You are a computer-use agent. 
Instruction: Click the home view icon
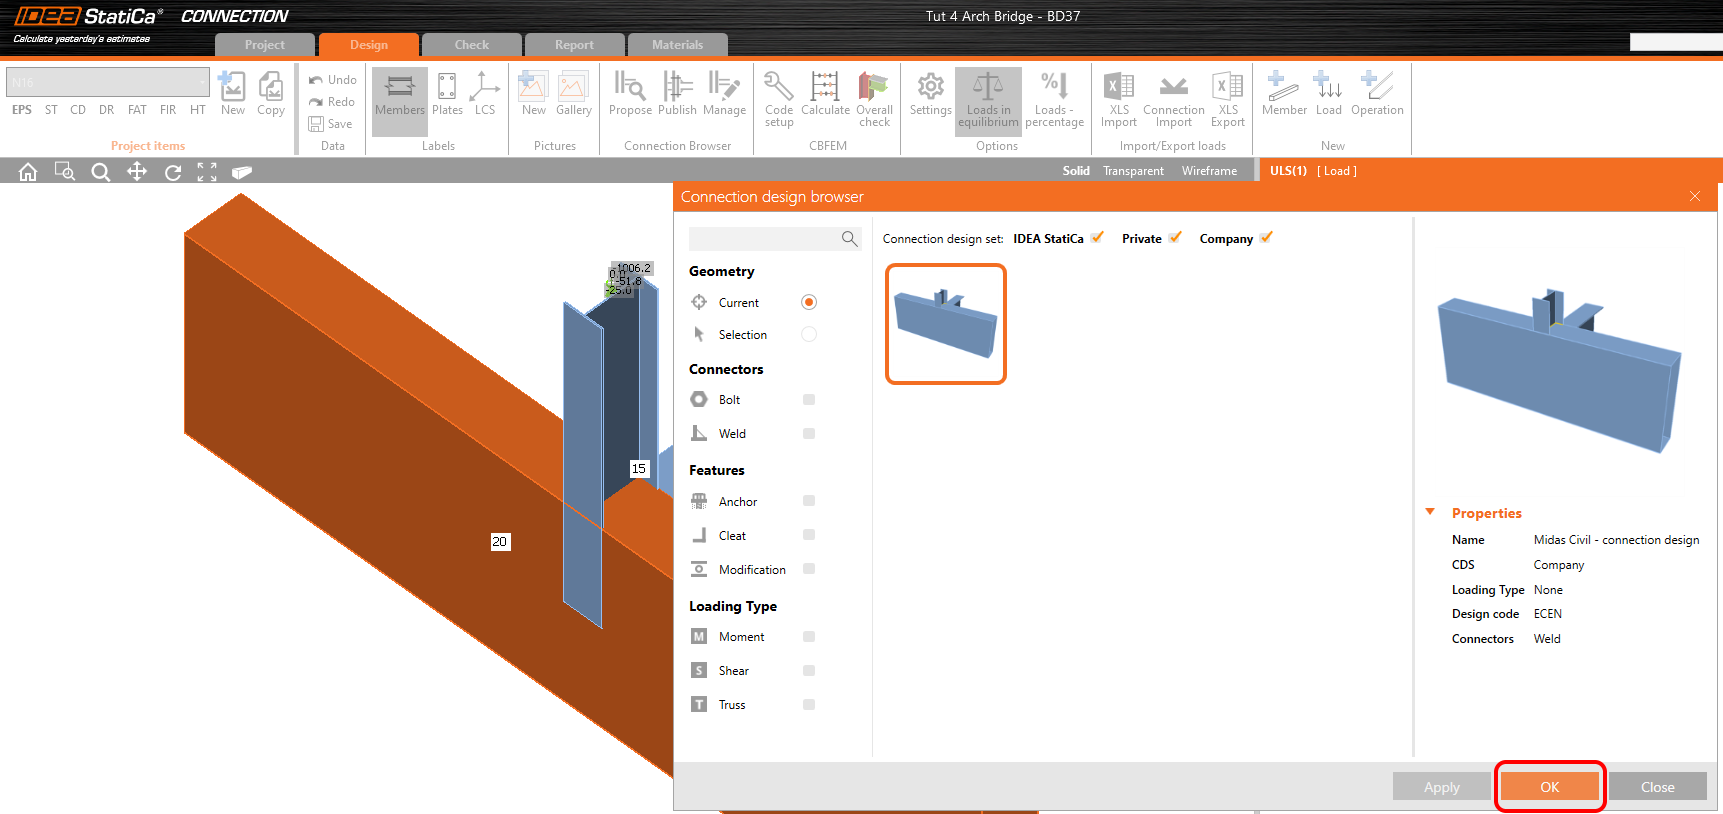(x=28, y=172)
